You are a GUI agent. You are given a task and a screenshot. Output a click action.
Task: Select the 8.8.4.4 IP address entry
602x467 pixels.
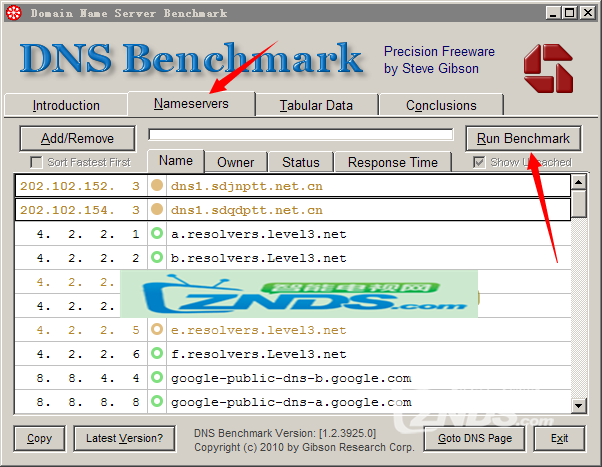click(x=88, y=378)
